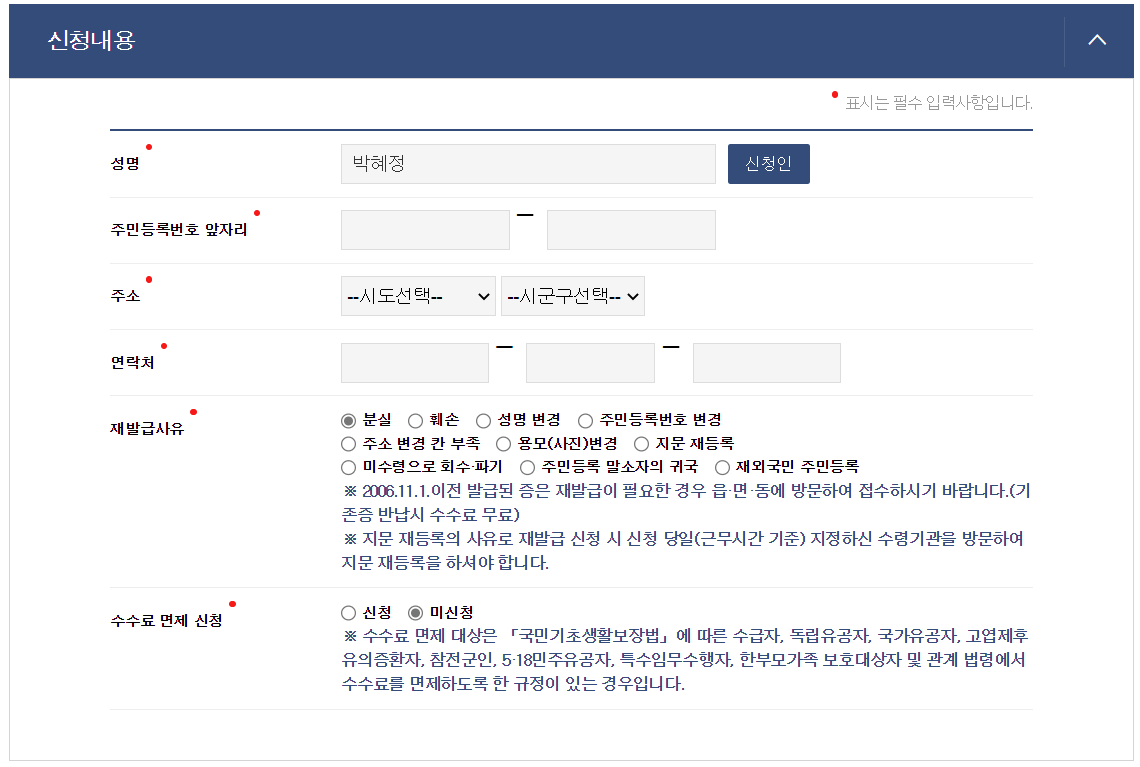This screenshot has height=767, width=1140.
Task: Click the first 연락처 phone field
Action: click(414, 363)
